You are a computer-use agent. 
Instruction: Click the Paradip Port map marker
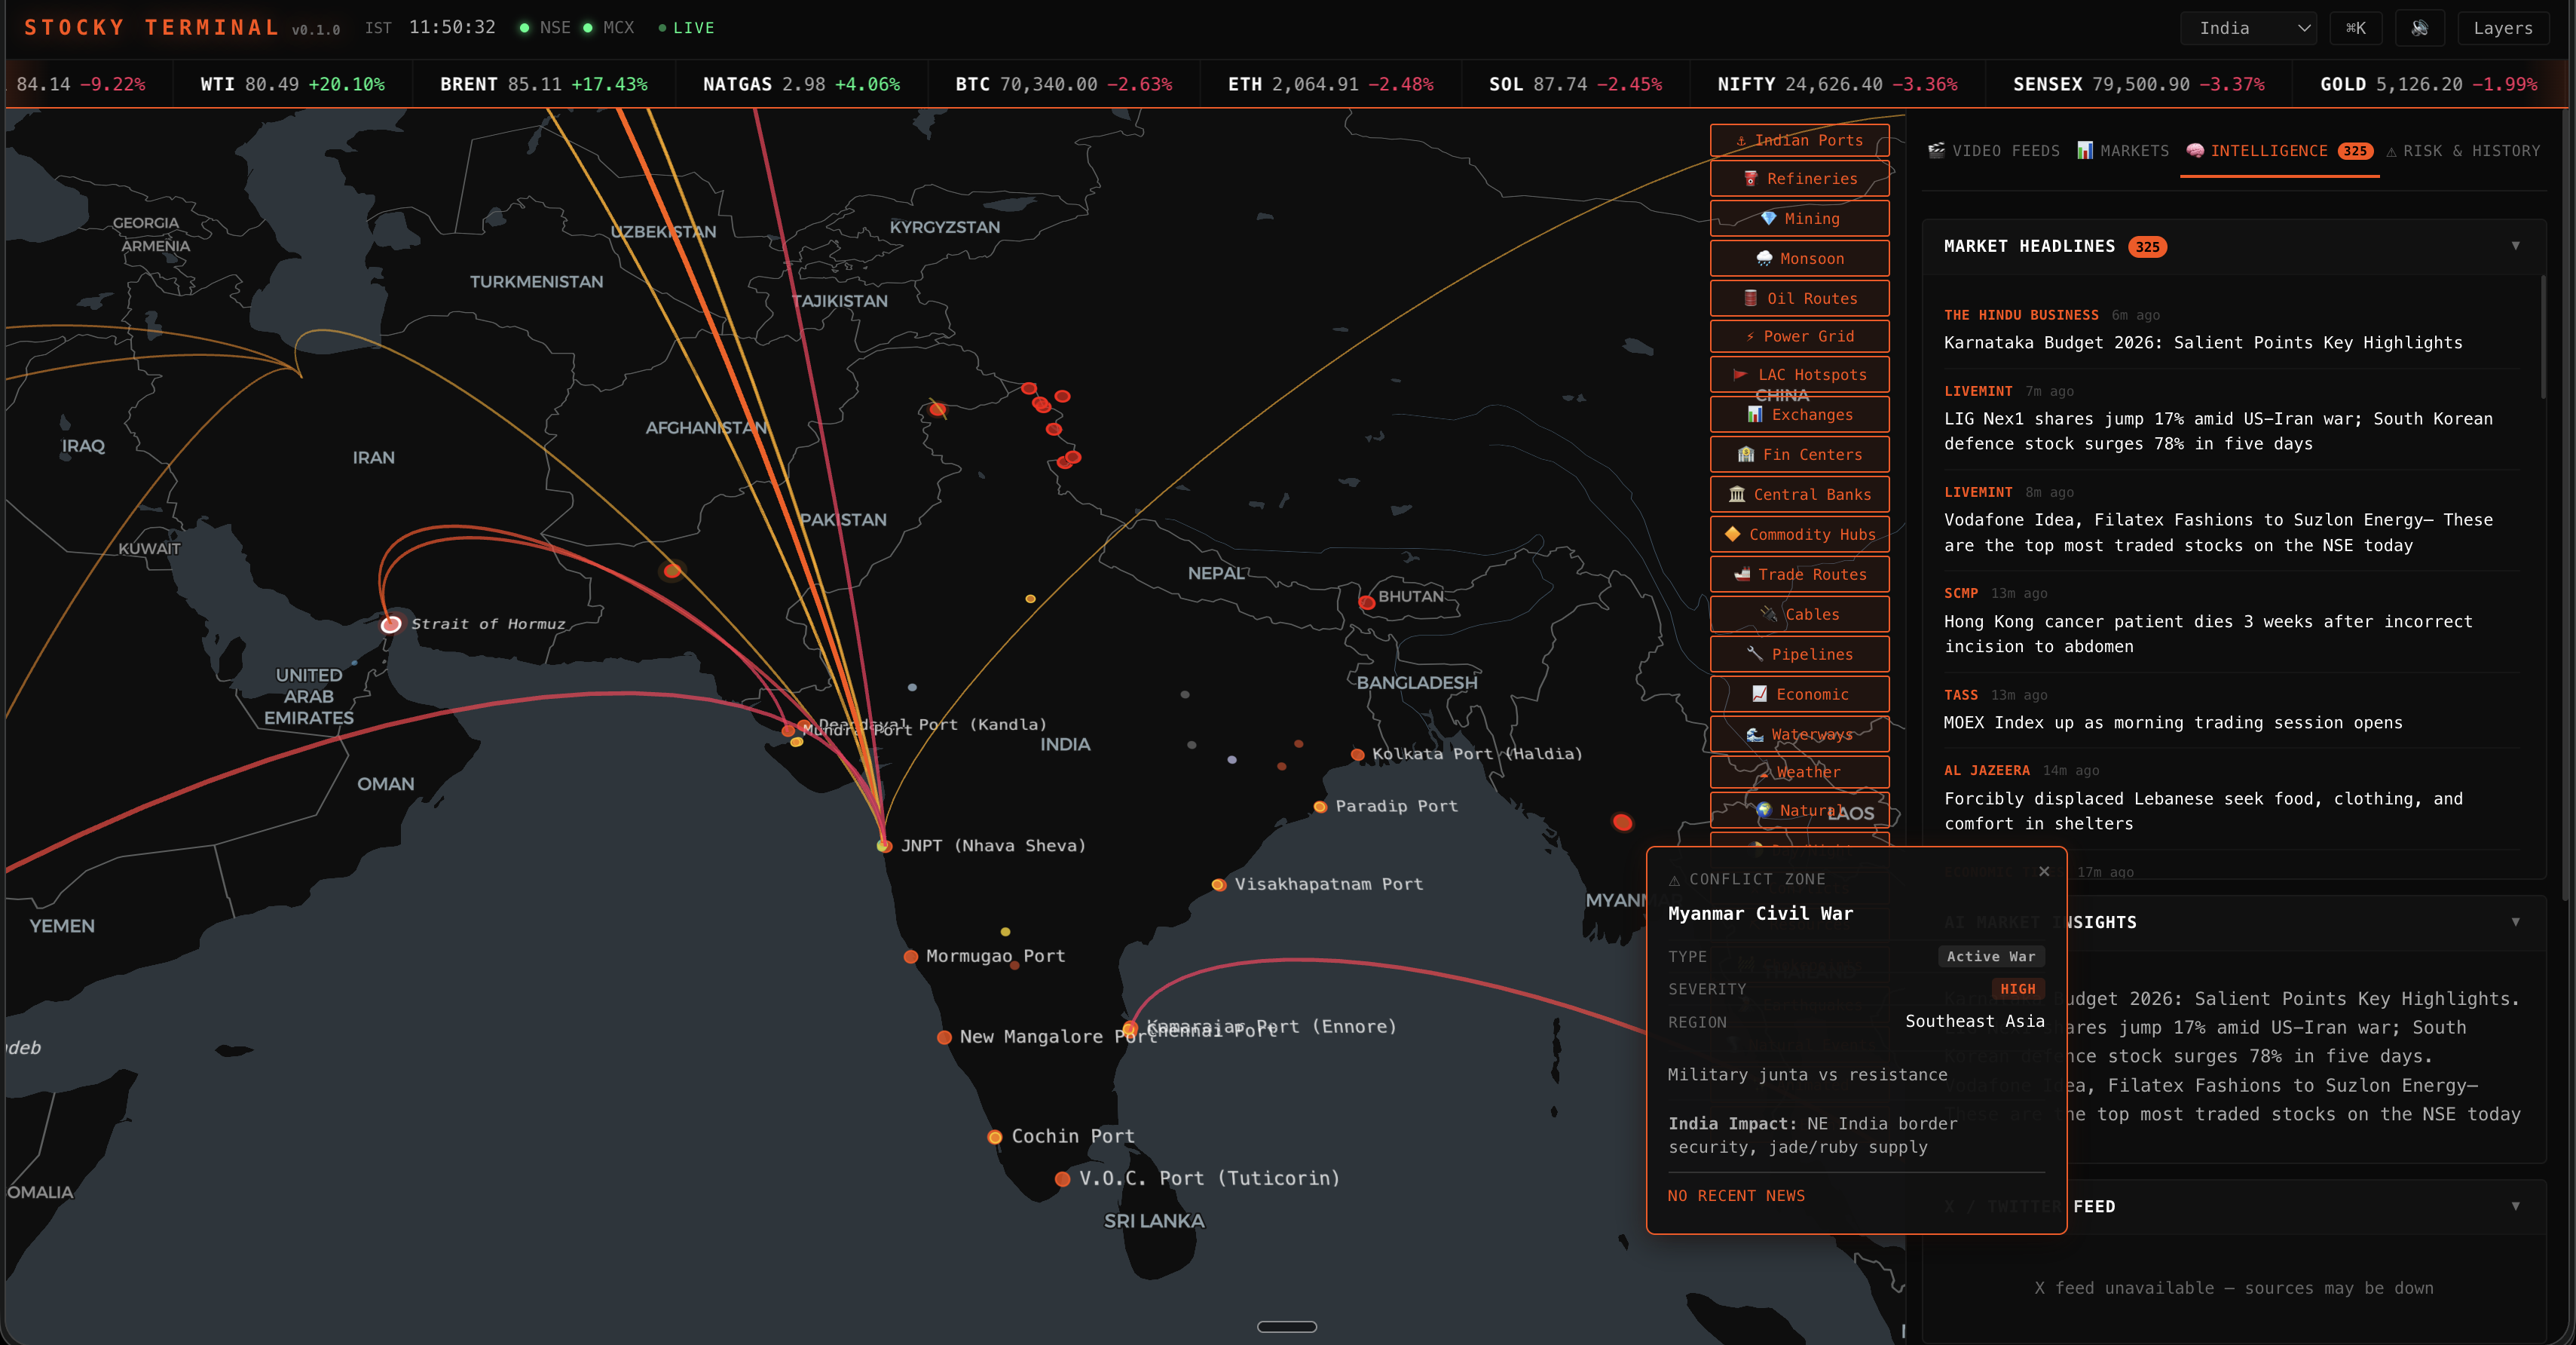pos(1320,807)
